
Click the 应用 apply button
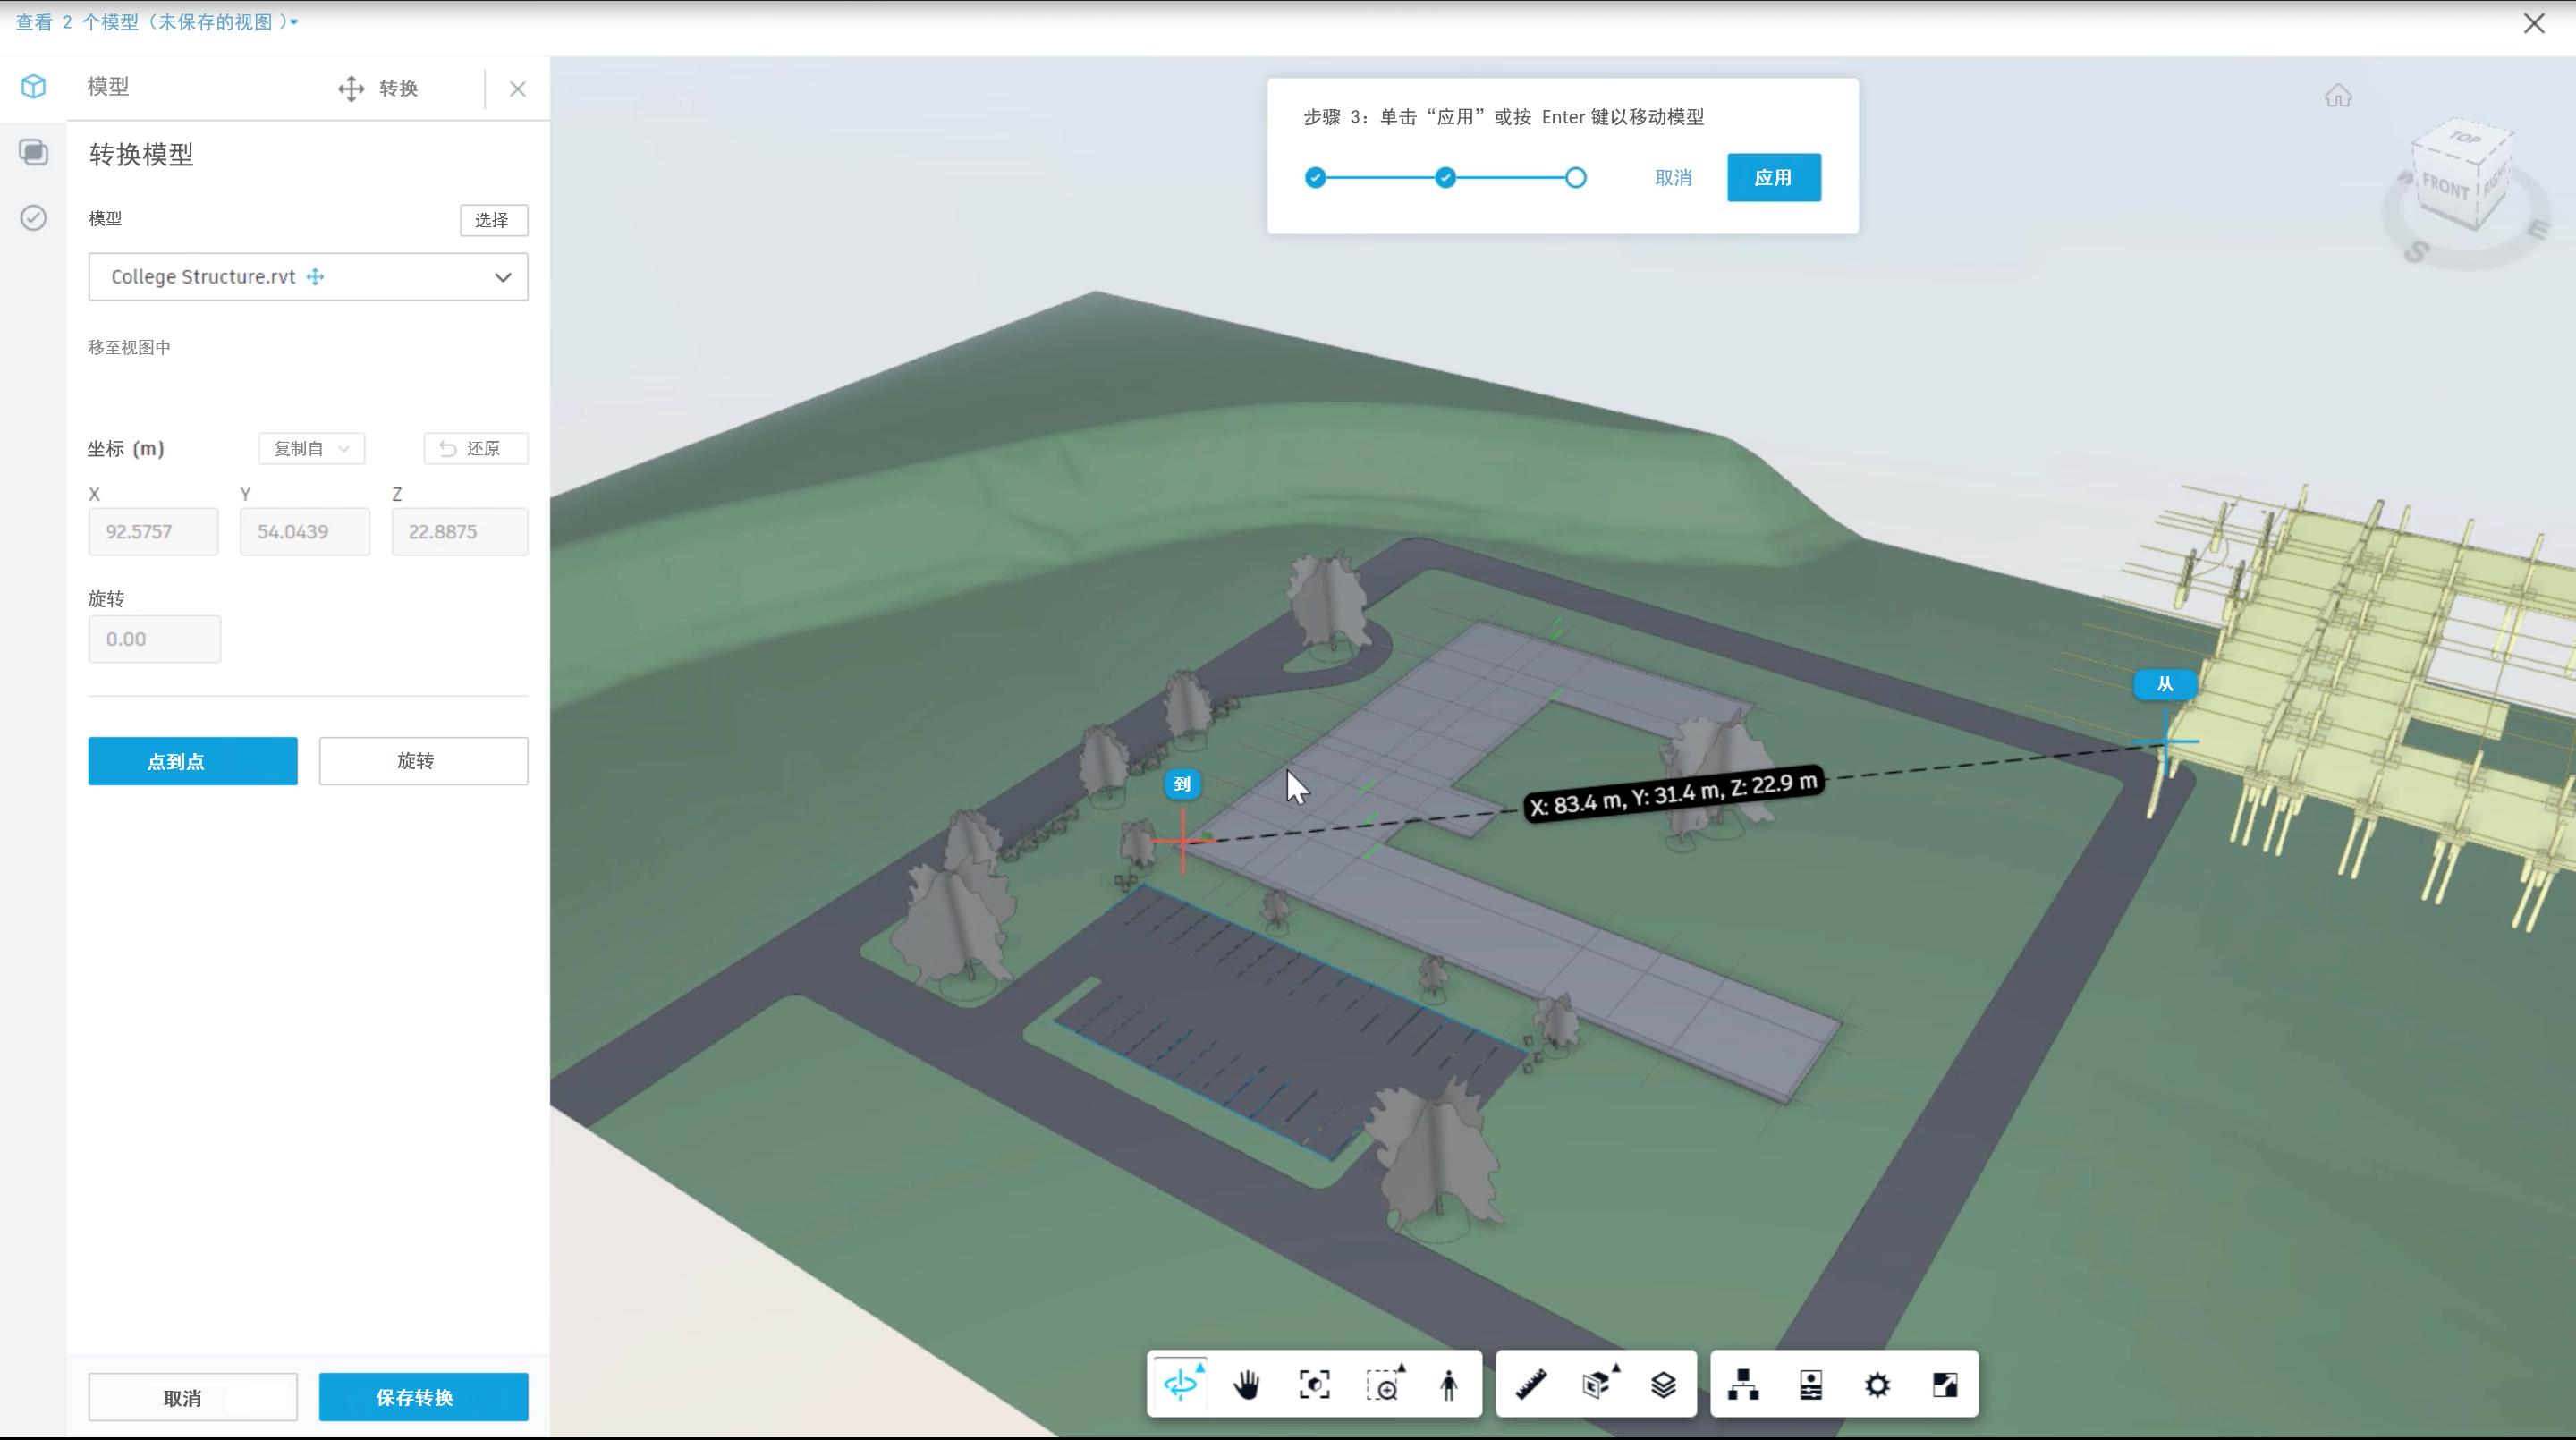(x=1773, y=178)
